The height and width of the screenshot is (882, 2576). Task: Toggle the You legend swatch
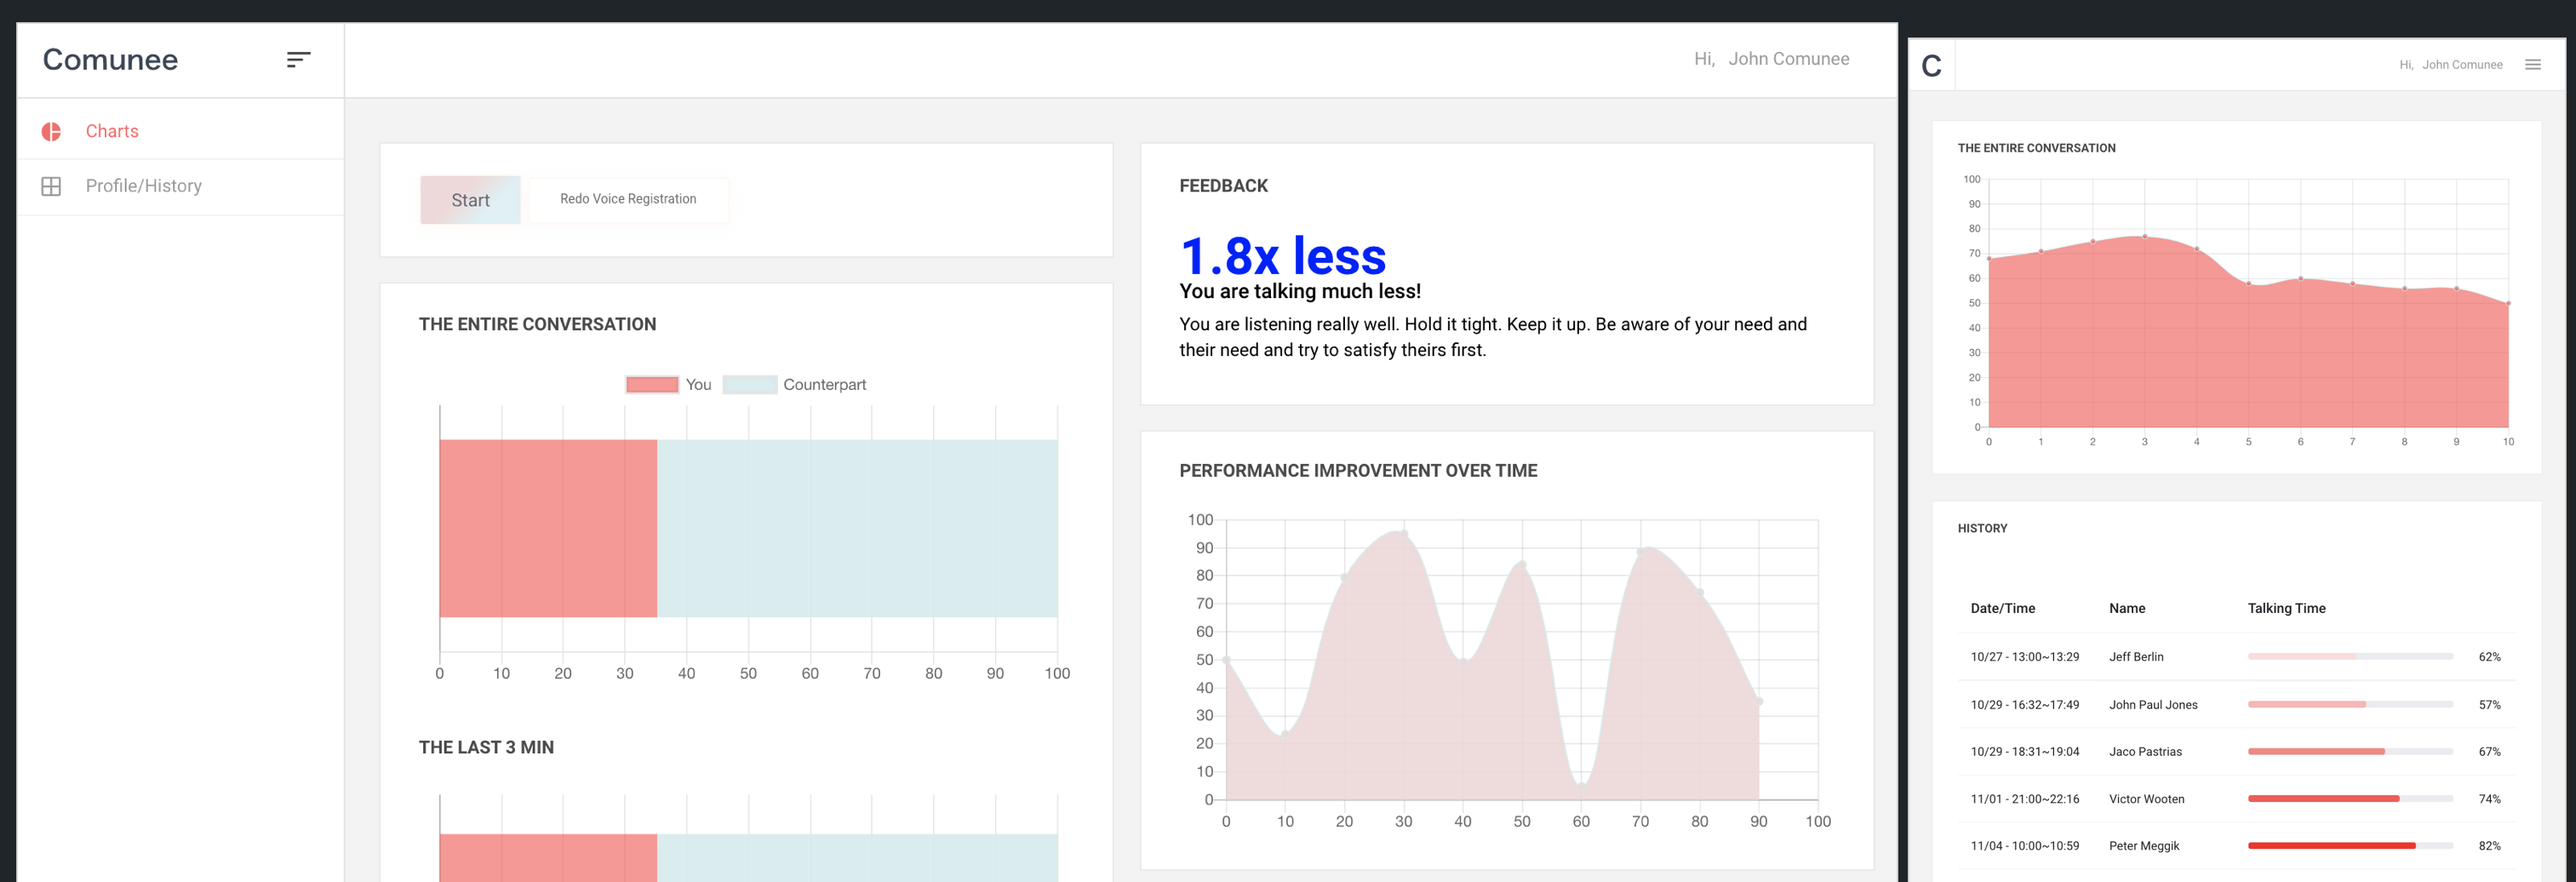(652, 385)
